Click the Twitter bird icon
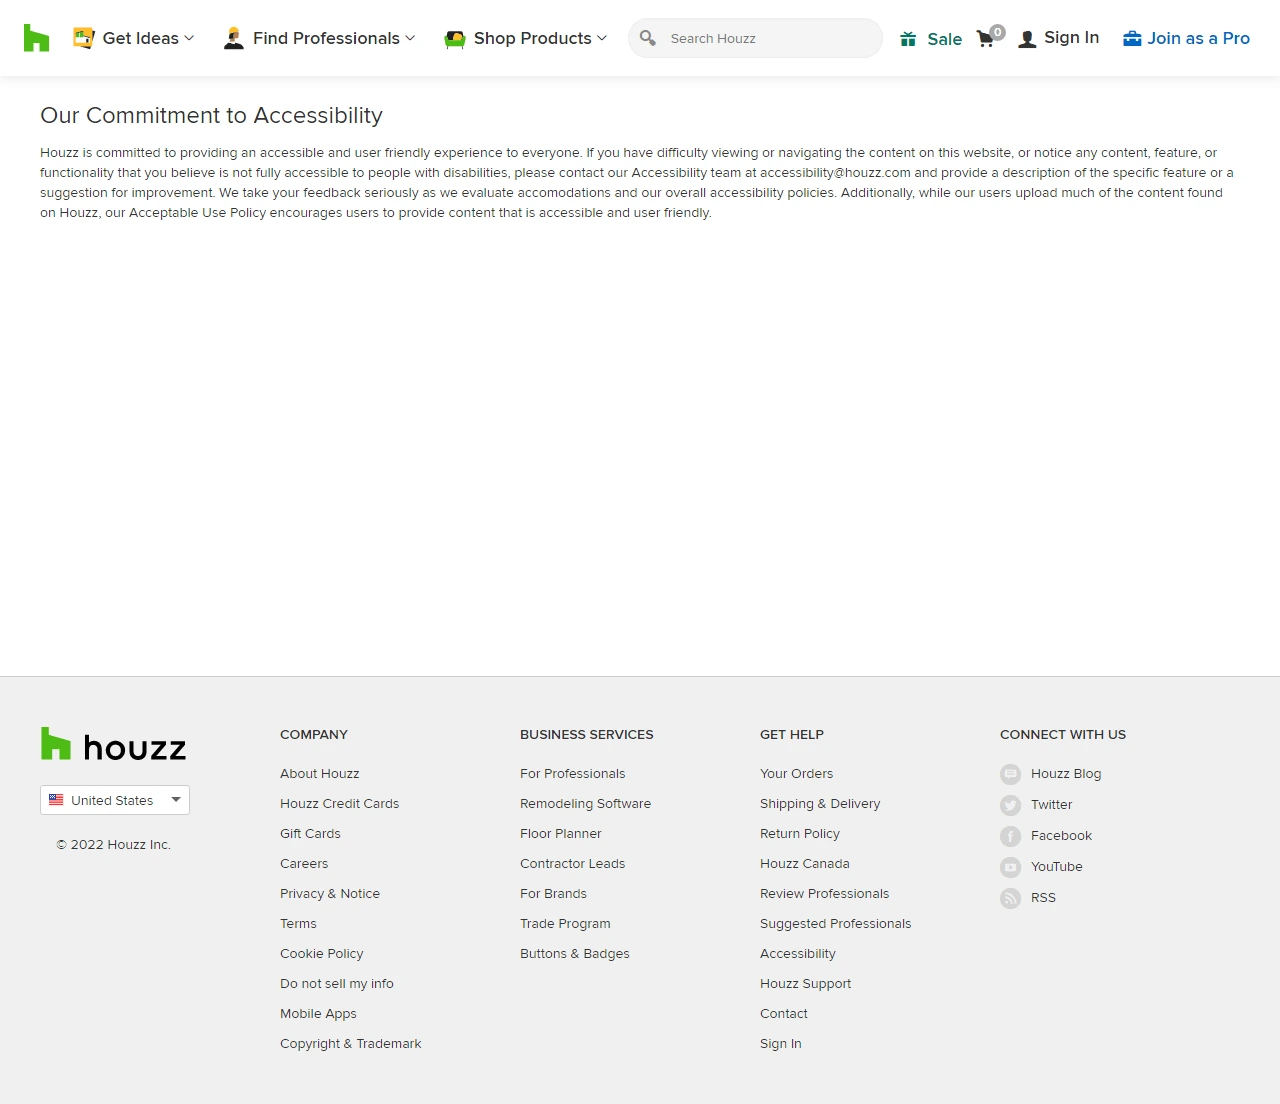Image resolution: width=1280 pixels, height=1104 pixels. click(x=1010, y=805)
